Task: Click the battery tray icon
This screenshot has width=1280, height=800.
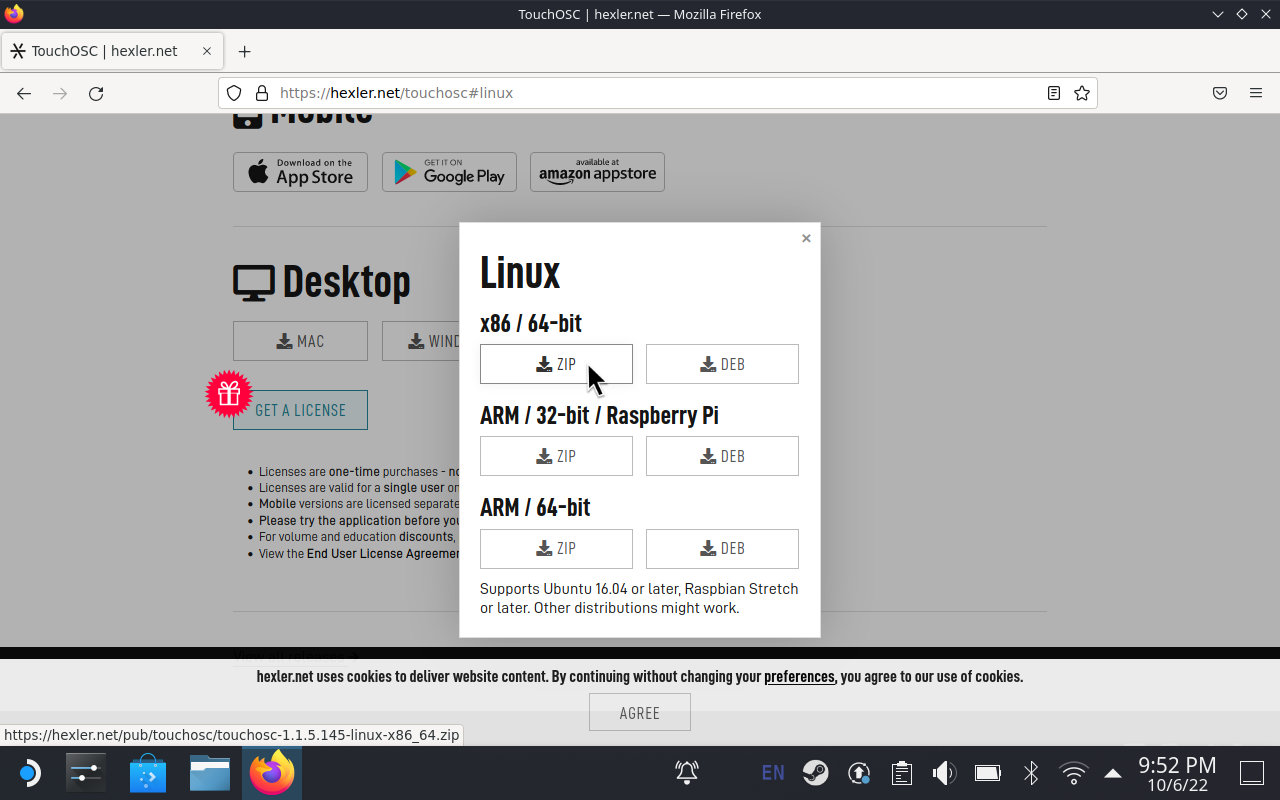Action: pyautogui.click(x=988, y=772)
